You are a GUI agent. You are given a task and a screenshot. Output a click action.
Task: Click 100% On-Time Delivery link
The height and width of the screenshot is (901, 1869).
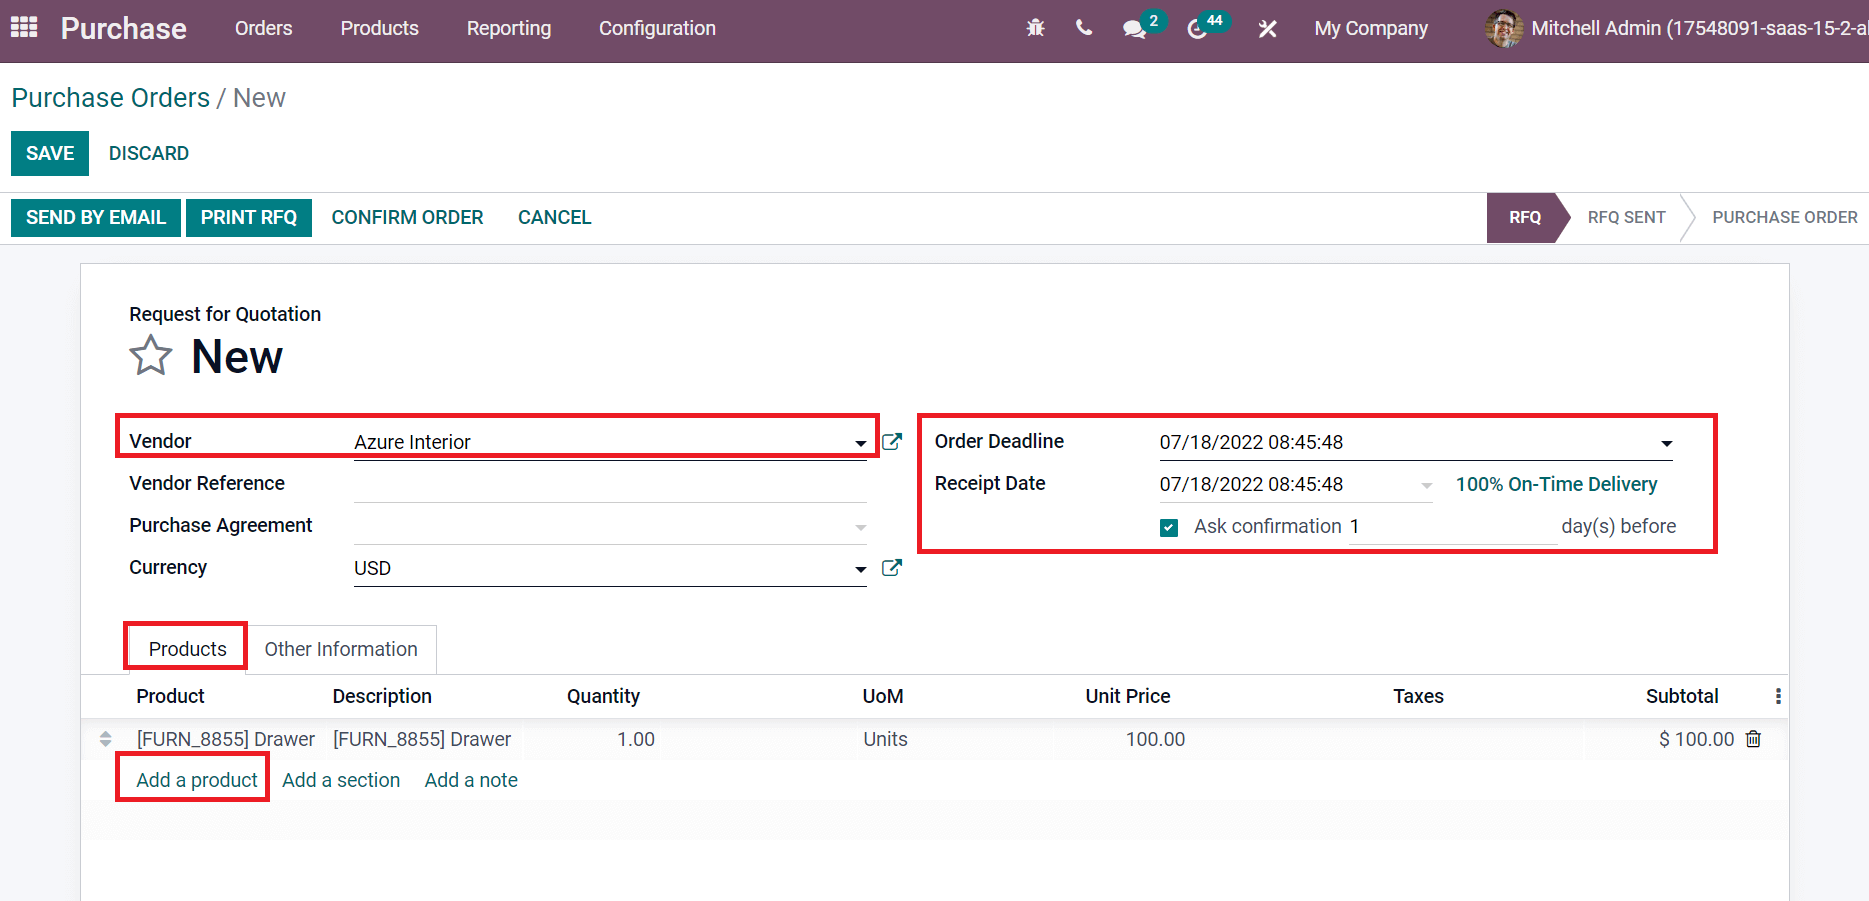click(1556, 484)
